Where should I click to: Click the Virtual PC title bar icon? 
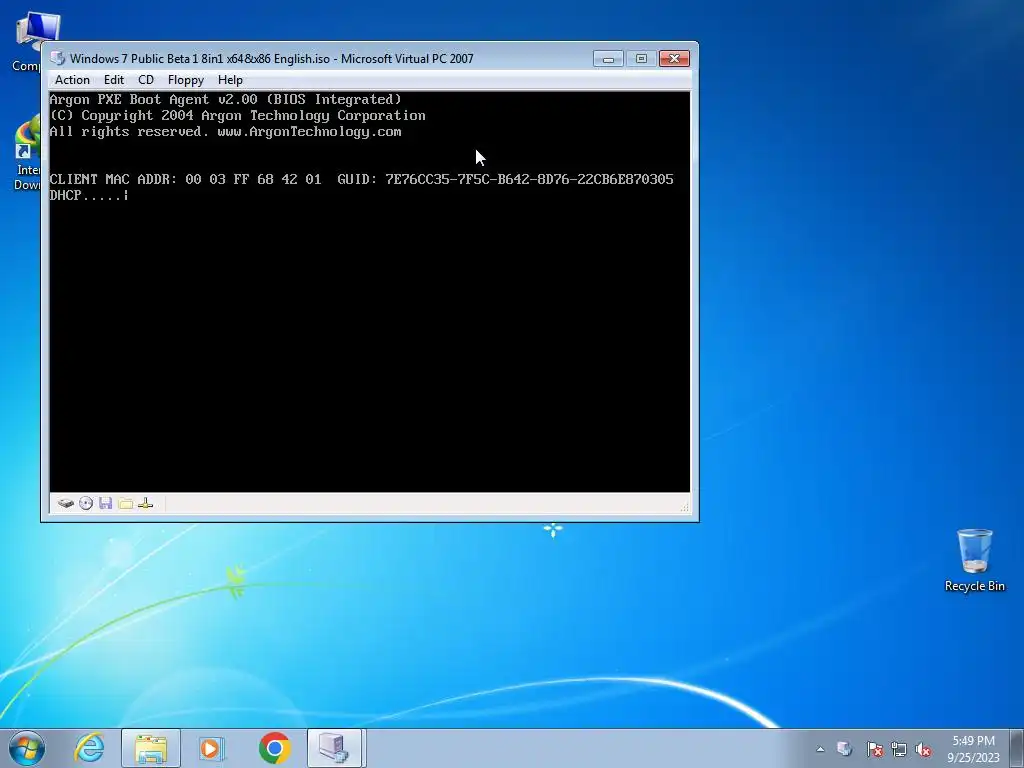57,58
